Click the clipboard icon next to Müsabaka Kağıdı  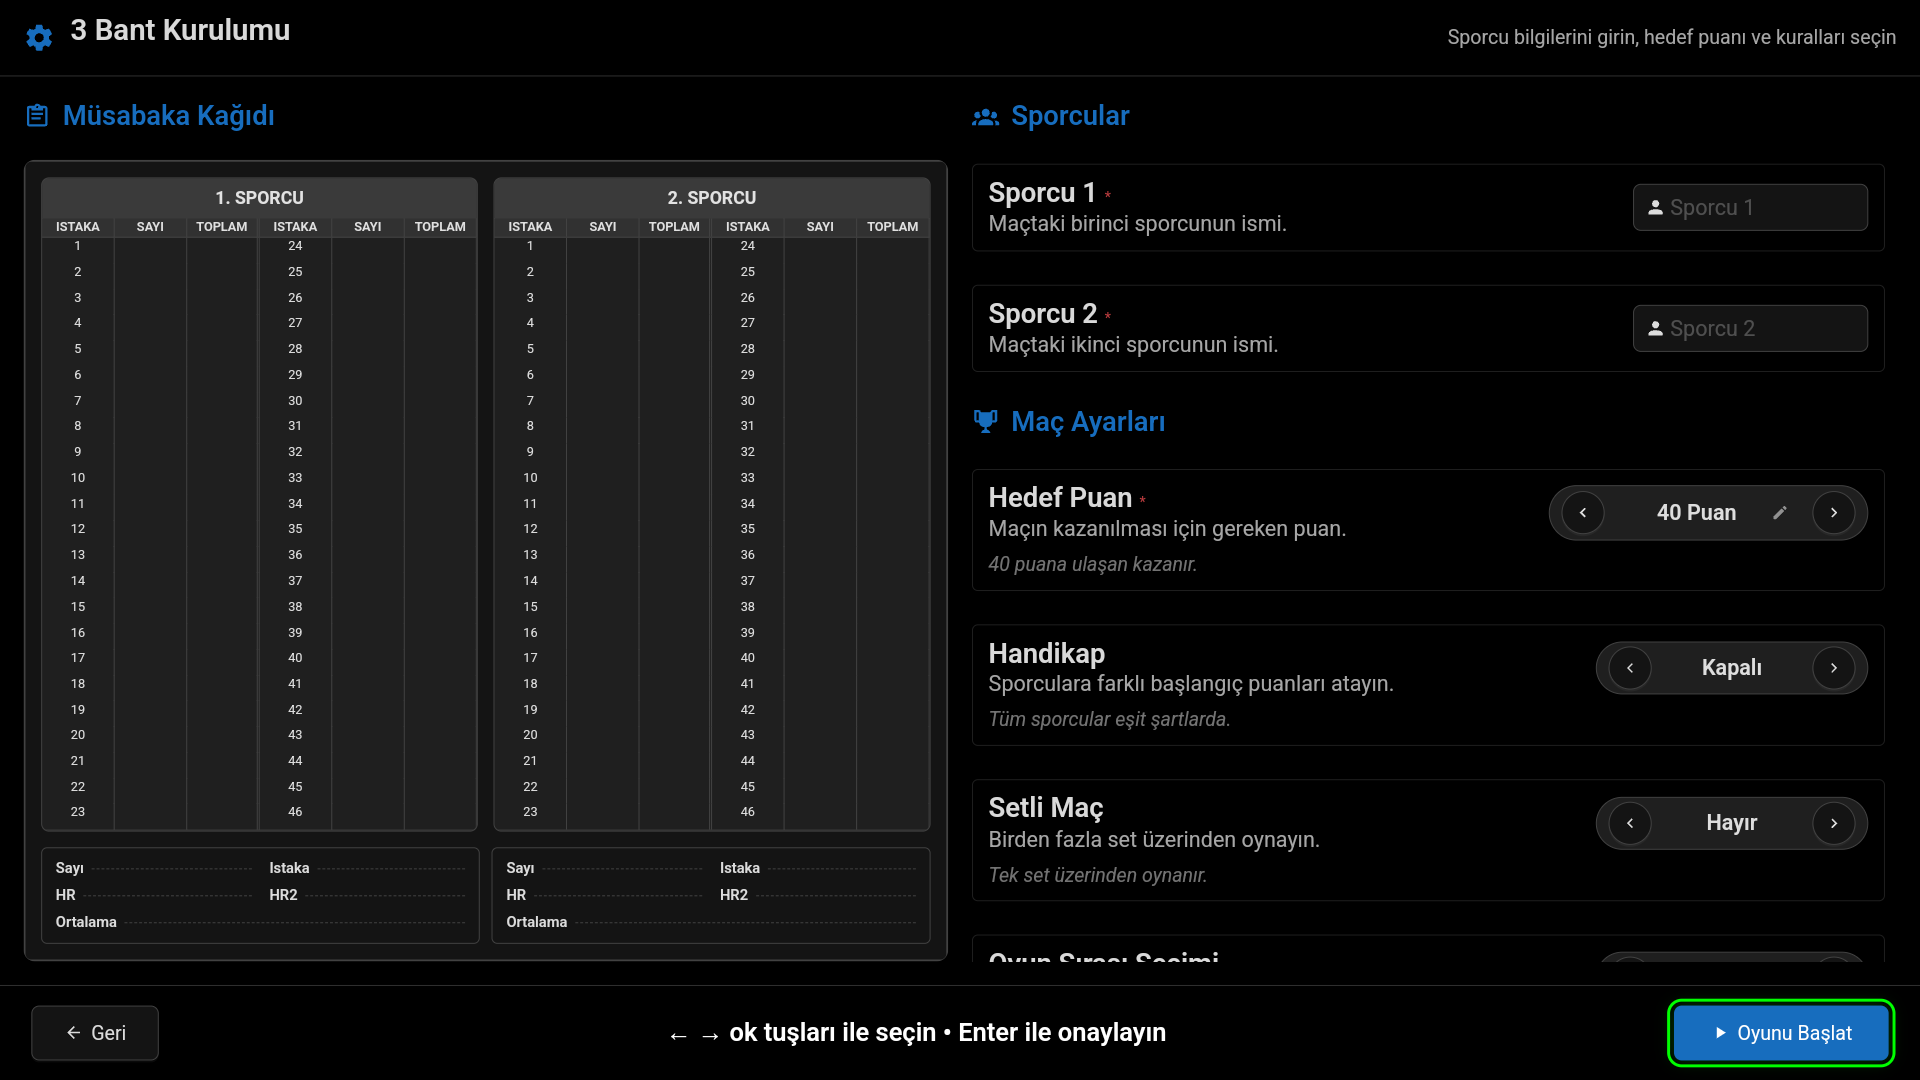pyautogui.click(x=37, y=116)
